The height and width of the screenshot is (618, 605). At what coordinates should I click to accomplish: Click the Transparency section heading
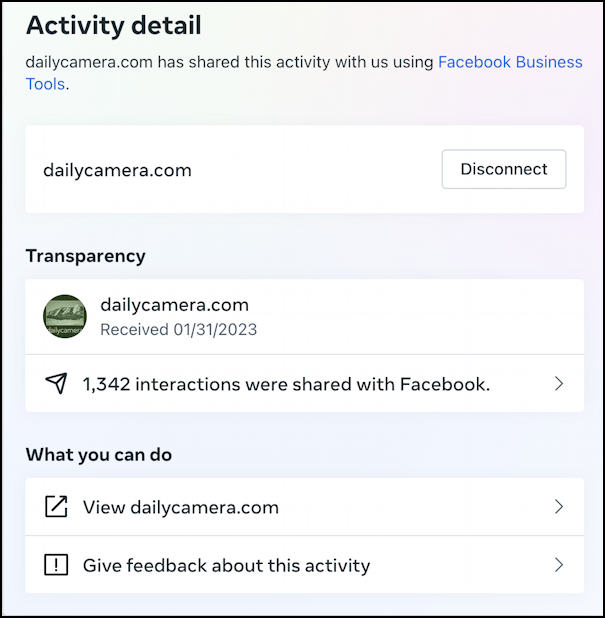tap(86, 256)
